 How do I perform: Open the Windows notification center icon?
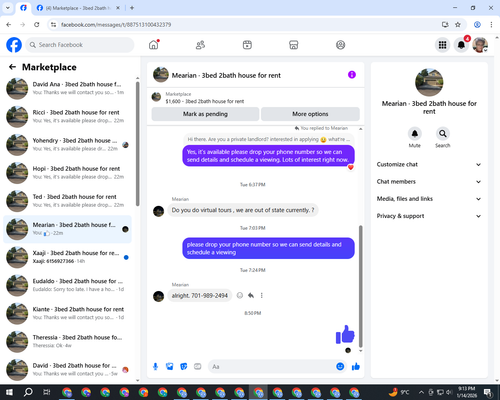click(488, 392)
